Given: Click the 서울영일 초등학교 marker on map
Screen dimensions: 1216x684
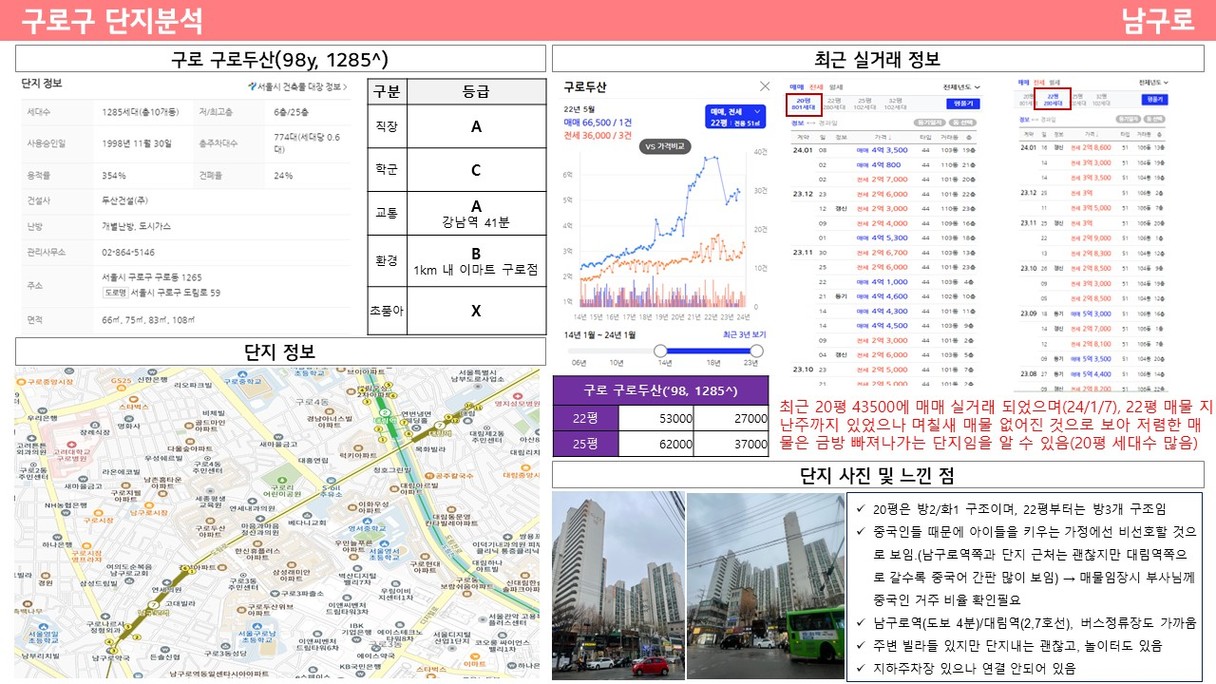Looking at the screenshot, I should 43,628.
